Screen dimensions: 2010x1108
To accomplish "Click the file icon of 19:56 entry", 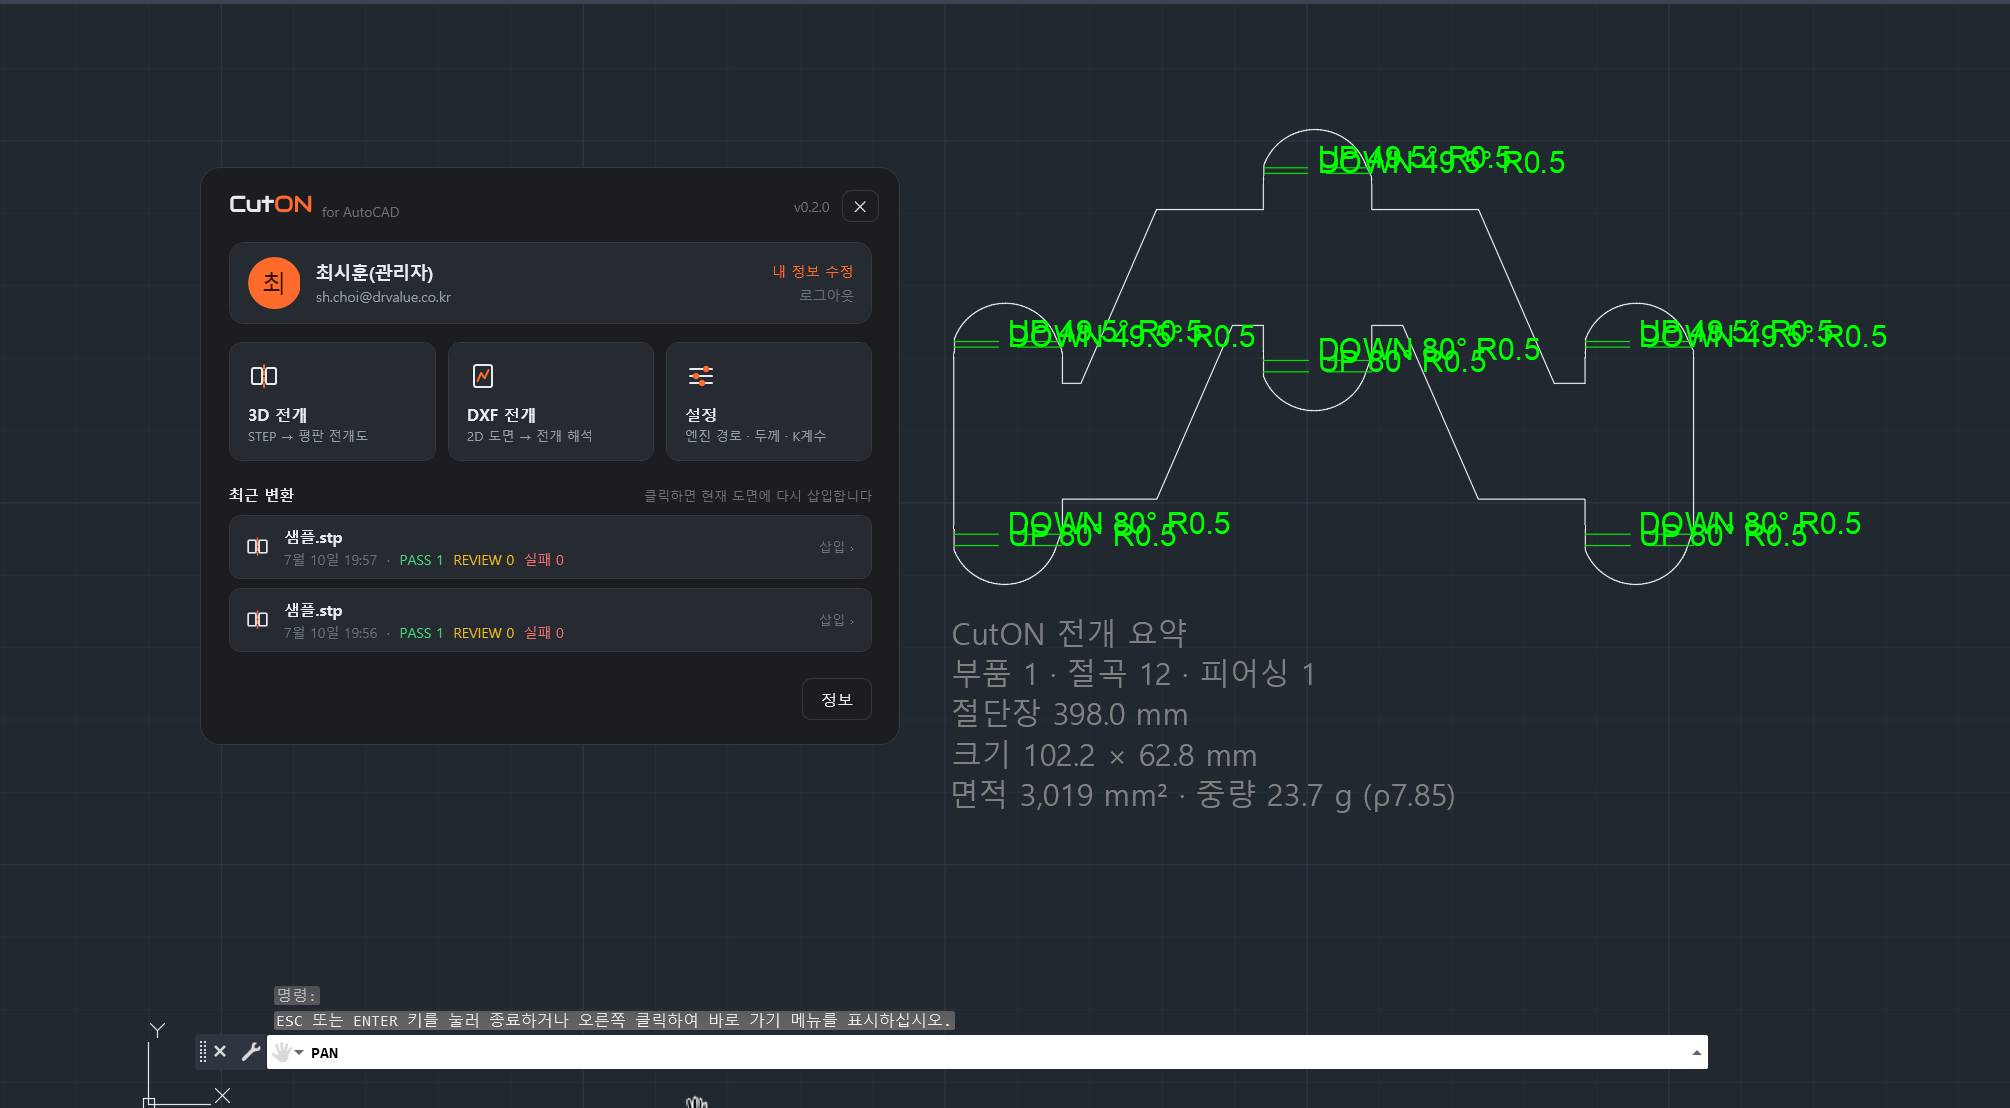I will 258,620.
